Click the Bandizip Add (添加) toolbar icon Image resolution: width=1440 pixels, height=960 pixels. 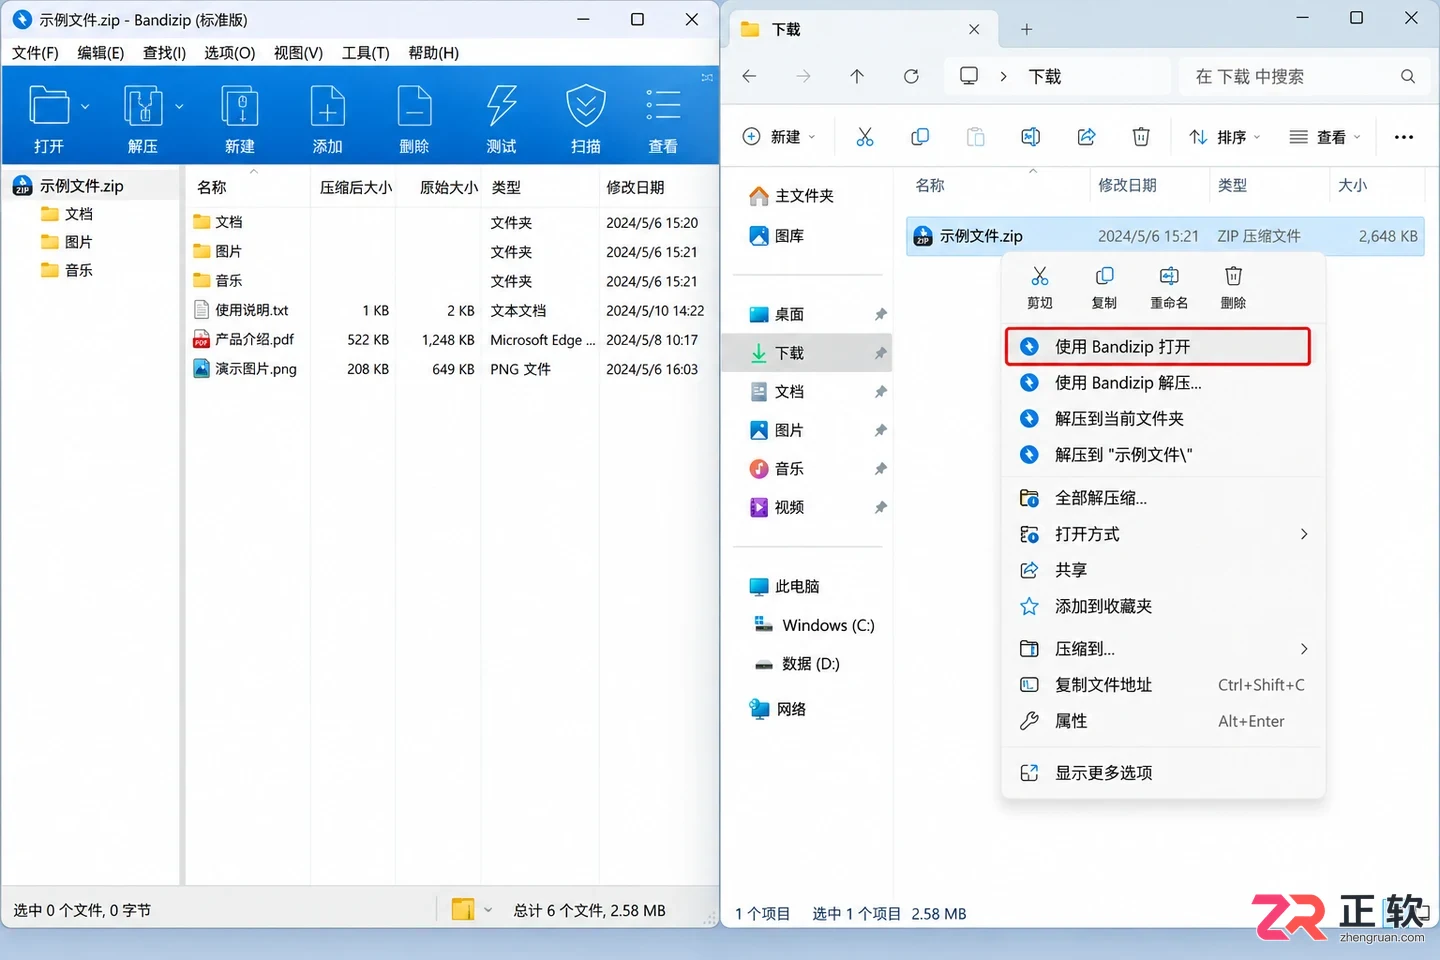pos(327,106)
